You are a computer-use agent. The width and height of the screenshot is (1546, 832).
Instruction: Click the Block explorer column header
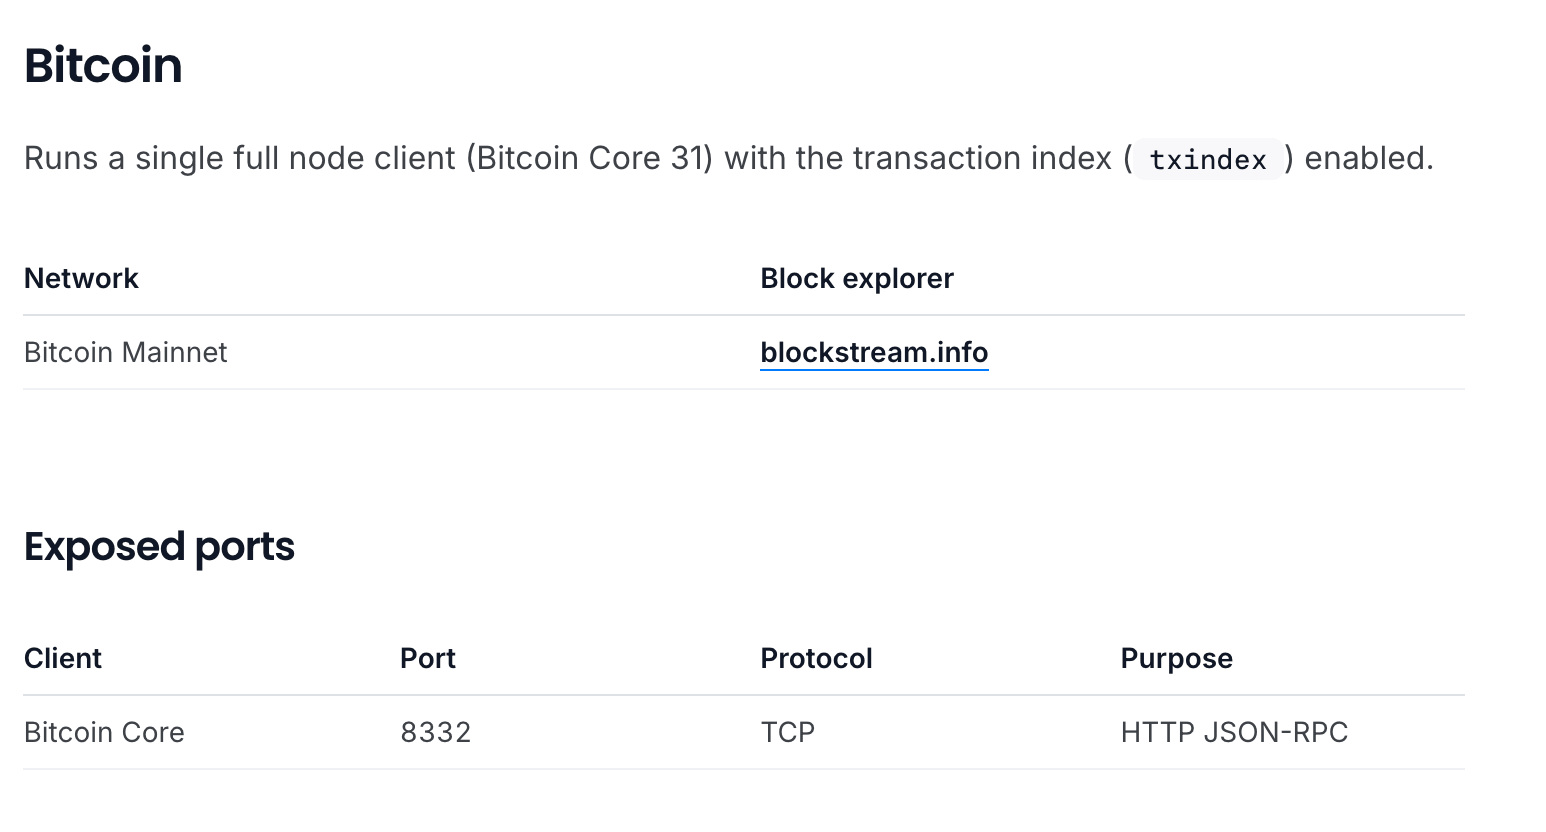click(857, 278)
